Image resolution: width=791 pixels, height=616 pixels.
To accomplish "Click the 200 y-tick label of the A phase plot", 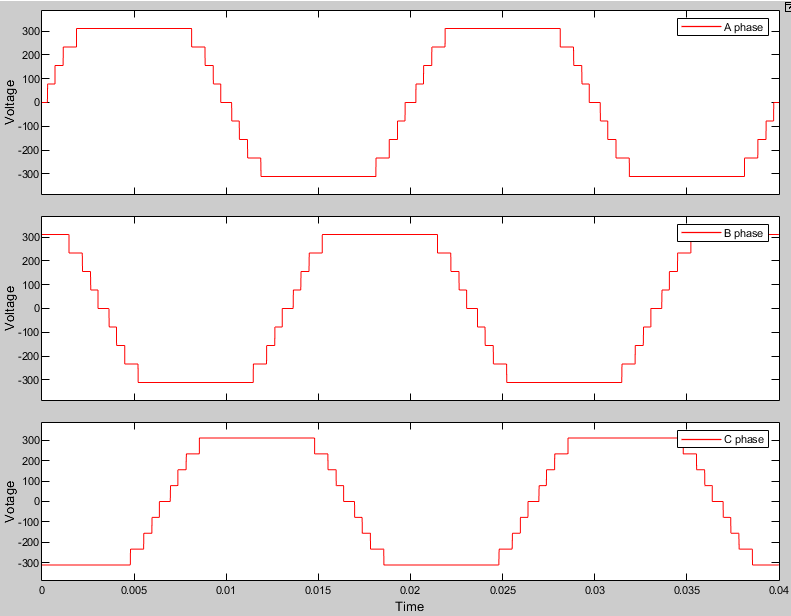I will click(x=31, y=55).
